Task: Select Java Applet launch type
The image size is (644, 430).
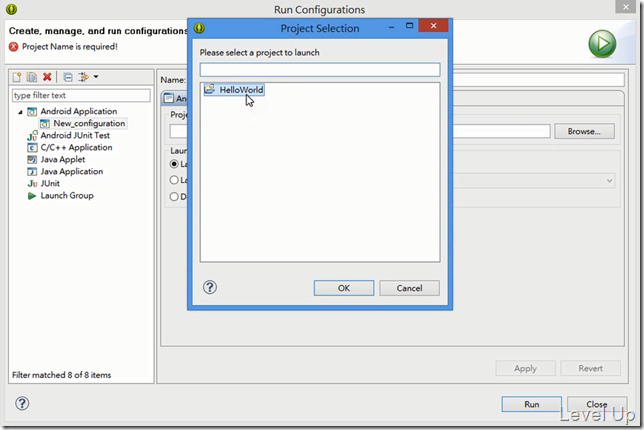Action: point(62,159)
